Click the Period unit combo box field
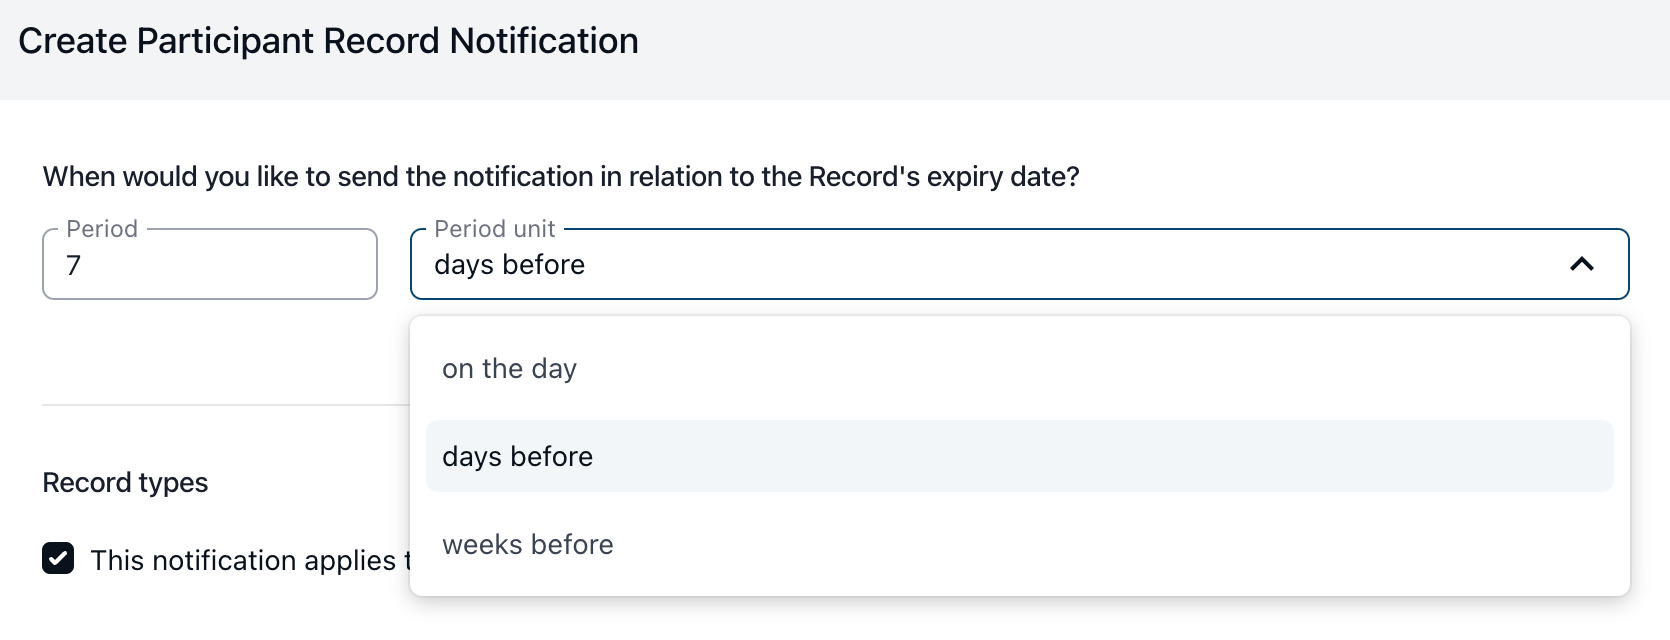 (x=1000, y=264)
